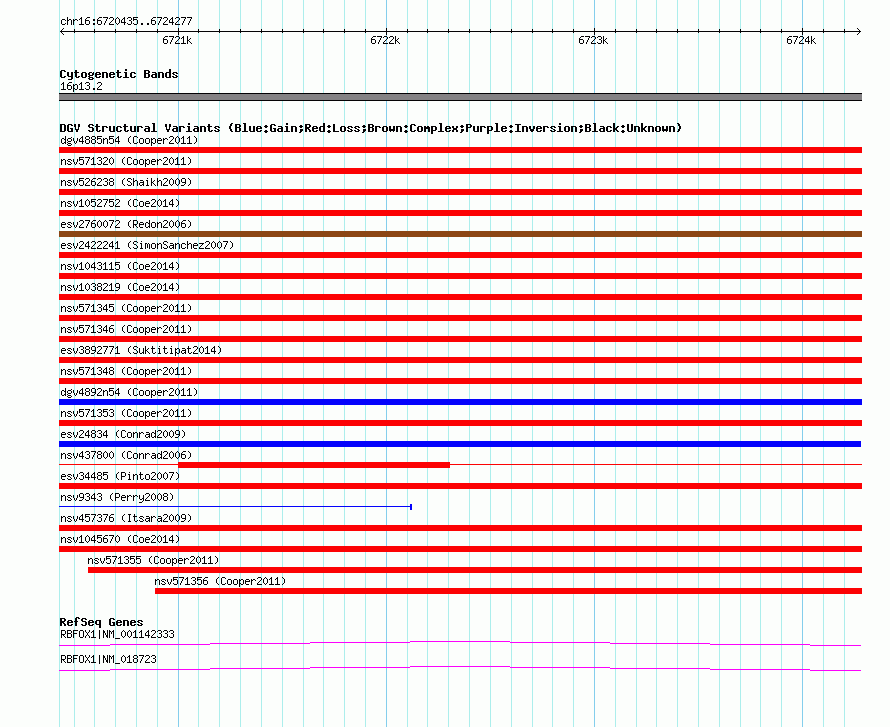Open RBFOX1|NM_018723 gene label
The width and height of the screenshot is (890, 727).
click(108, 659)
